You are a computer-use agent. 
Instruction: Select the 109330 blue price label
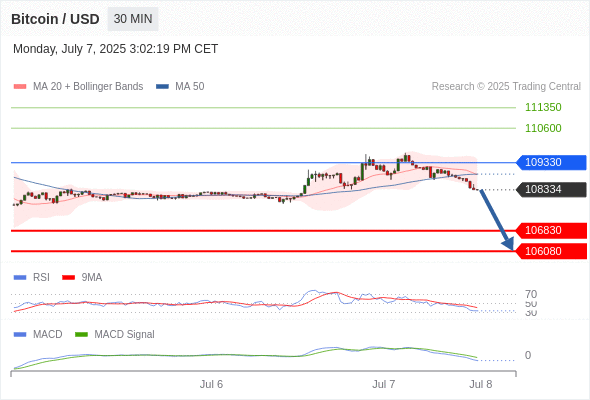(x=551, y=163)
